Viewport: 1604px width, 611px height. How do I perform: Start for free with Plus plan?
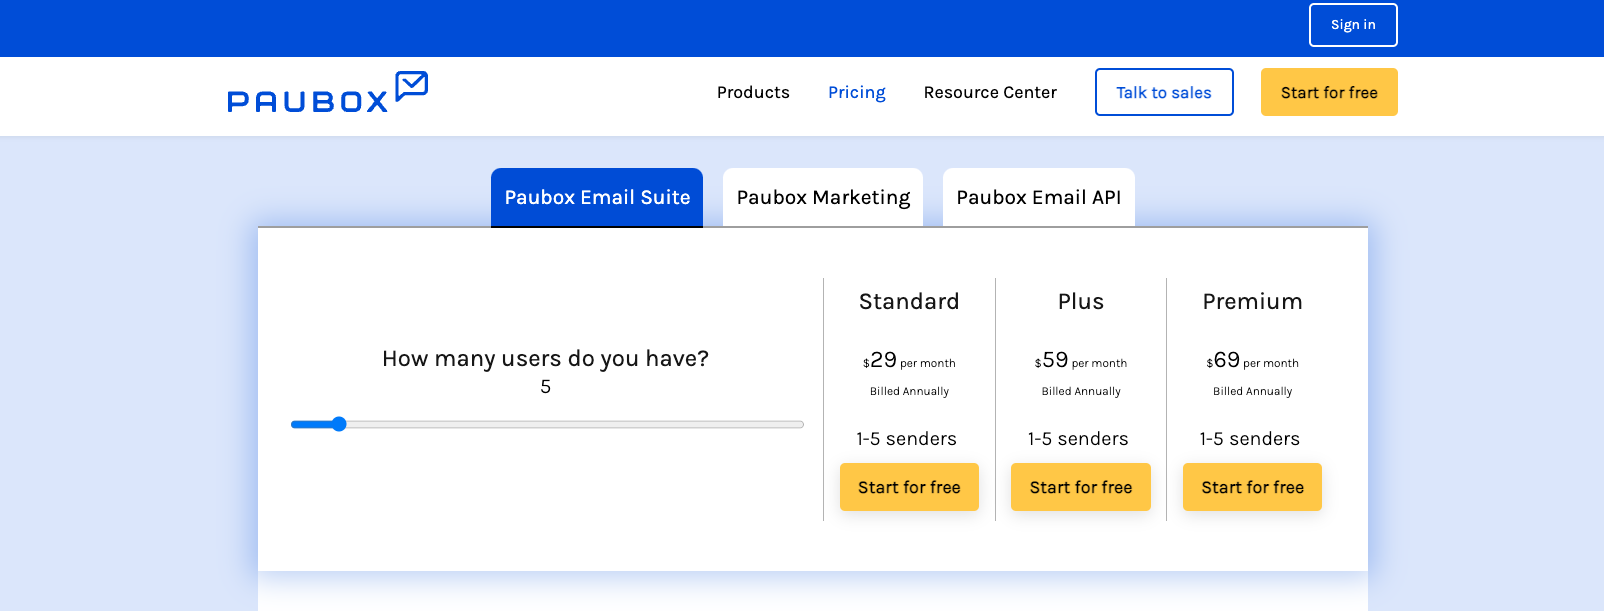click(x=1081, y=487)
